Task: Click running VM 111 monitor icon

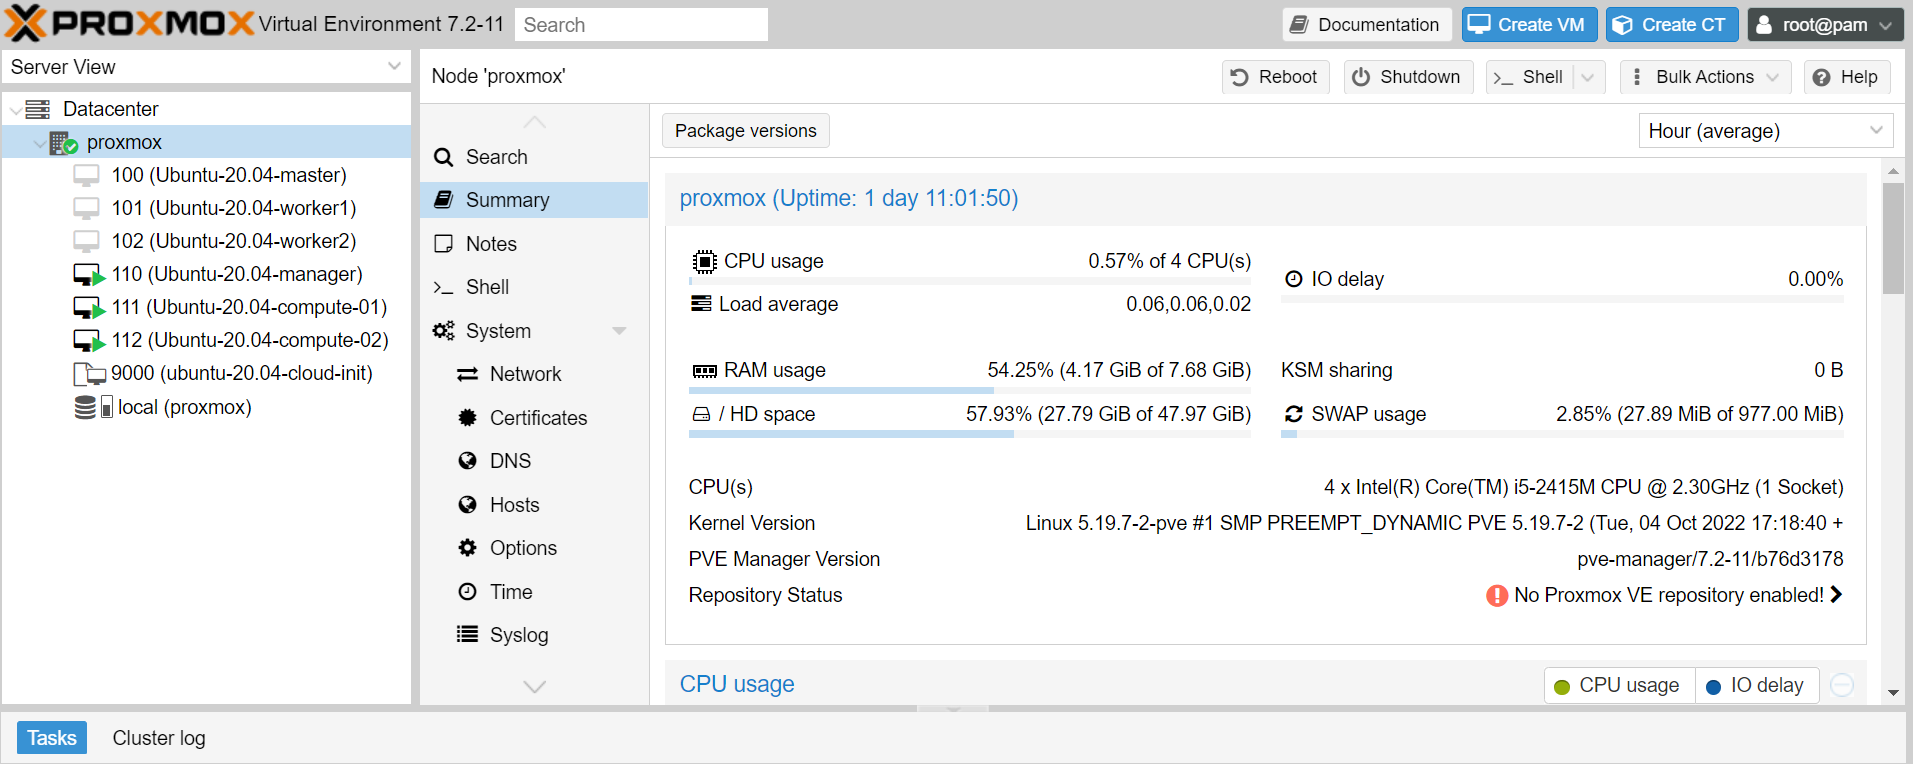Action: point(89,308)
